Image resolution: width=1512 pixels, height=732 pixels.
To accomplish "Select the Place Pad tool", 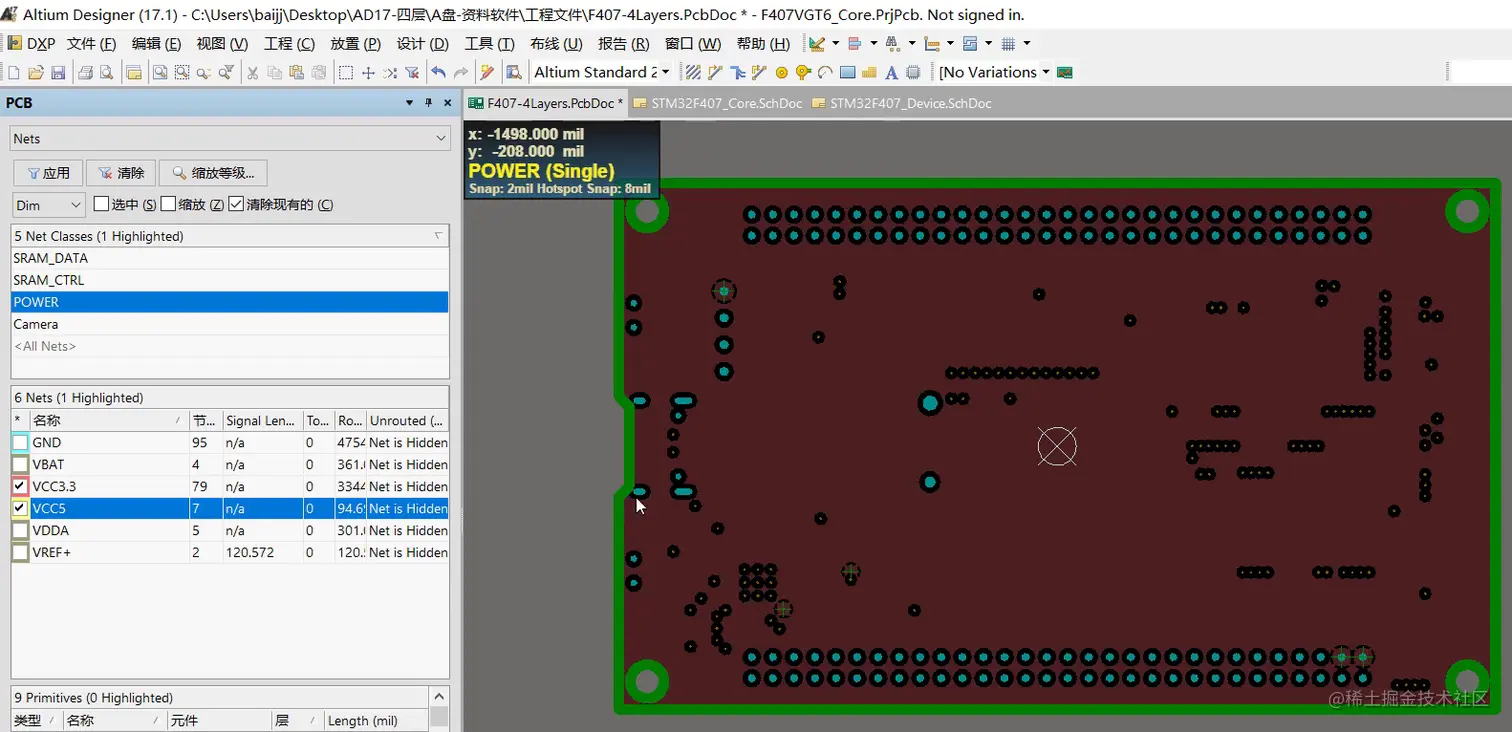I will pos(782,72).
